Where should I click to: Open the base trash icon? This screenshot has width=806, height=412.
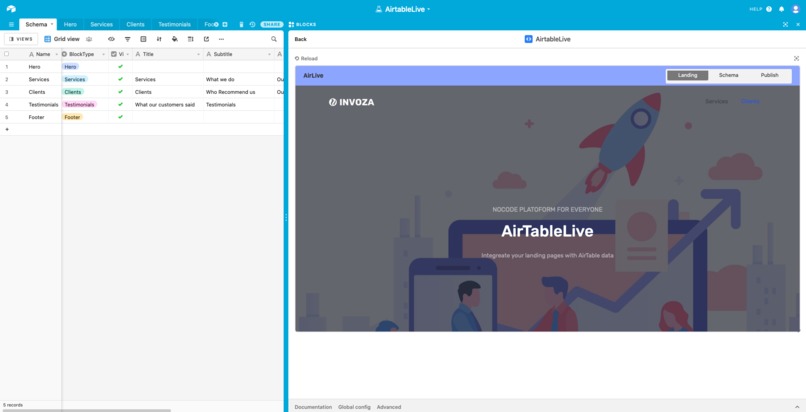click(242, 25)
